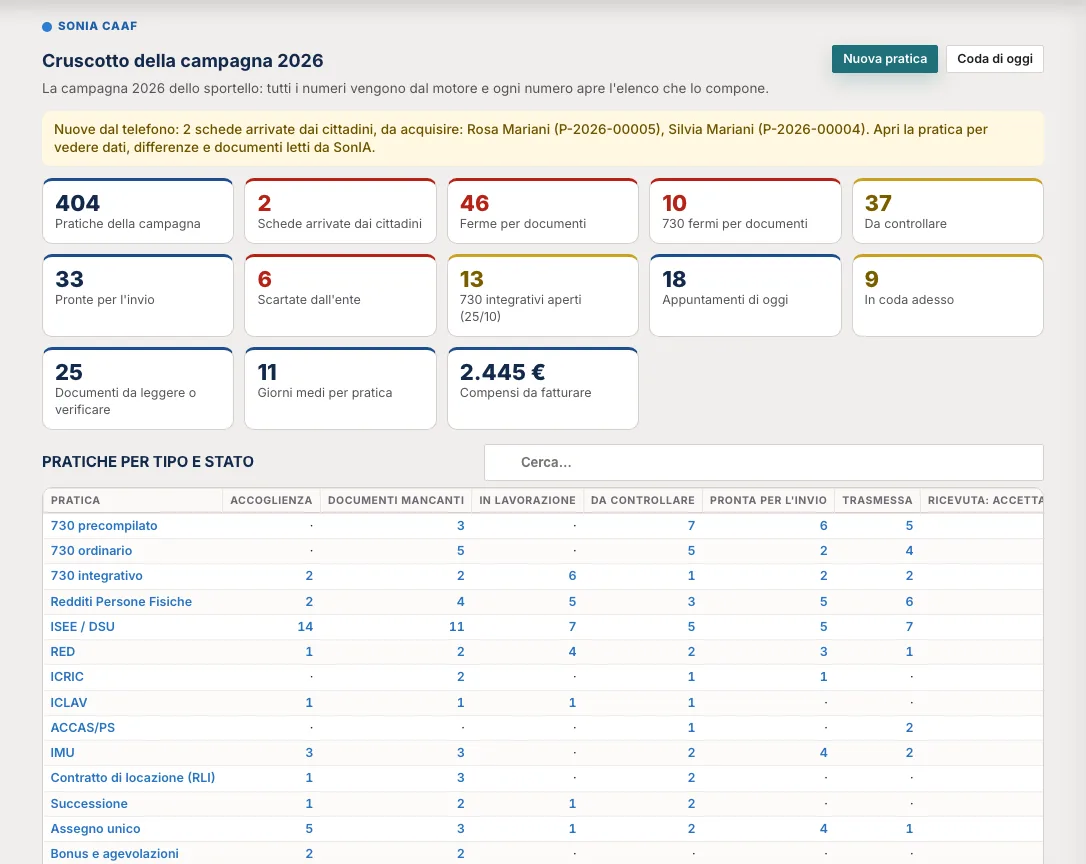Click the Documenti mancanti column header
Screen dimensions: 1086x864
coord(395,500)
